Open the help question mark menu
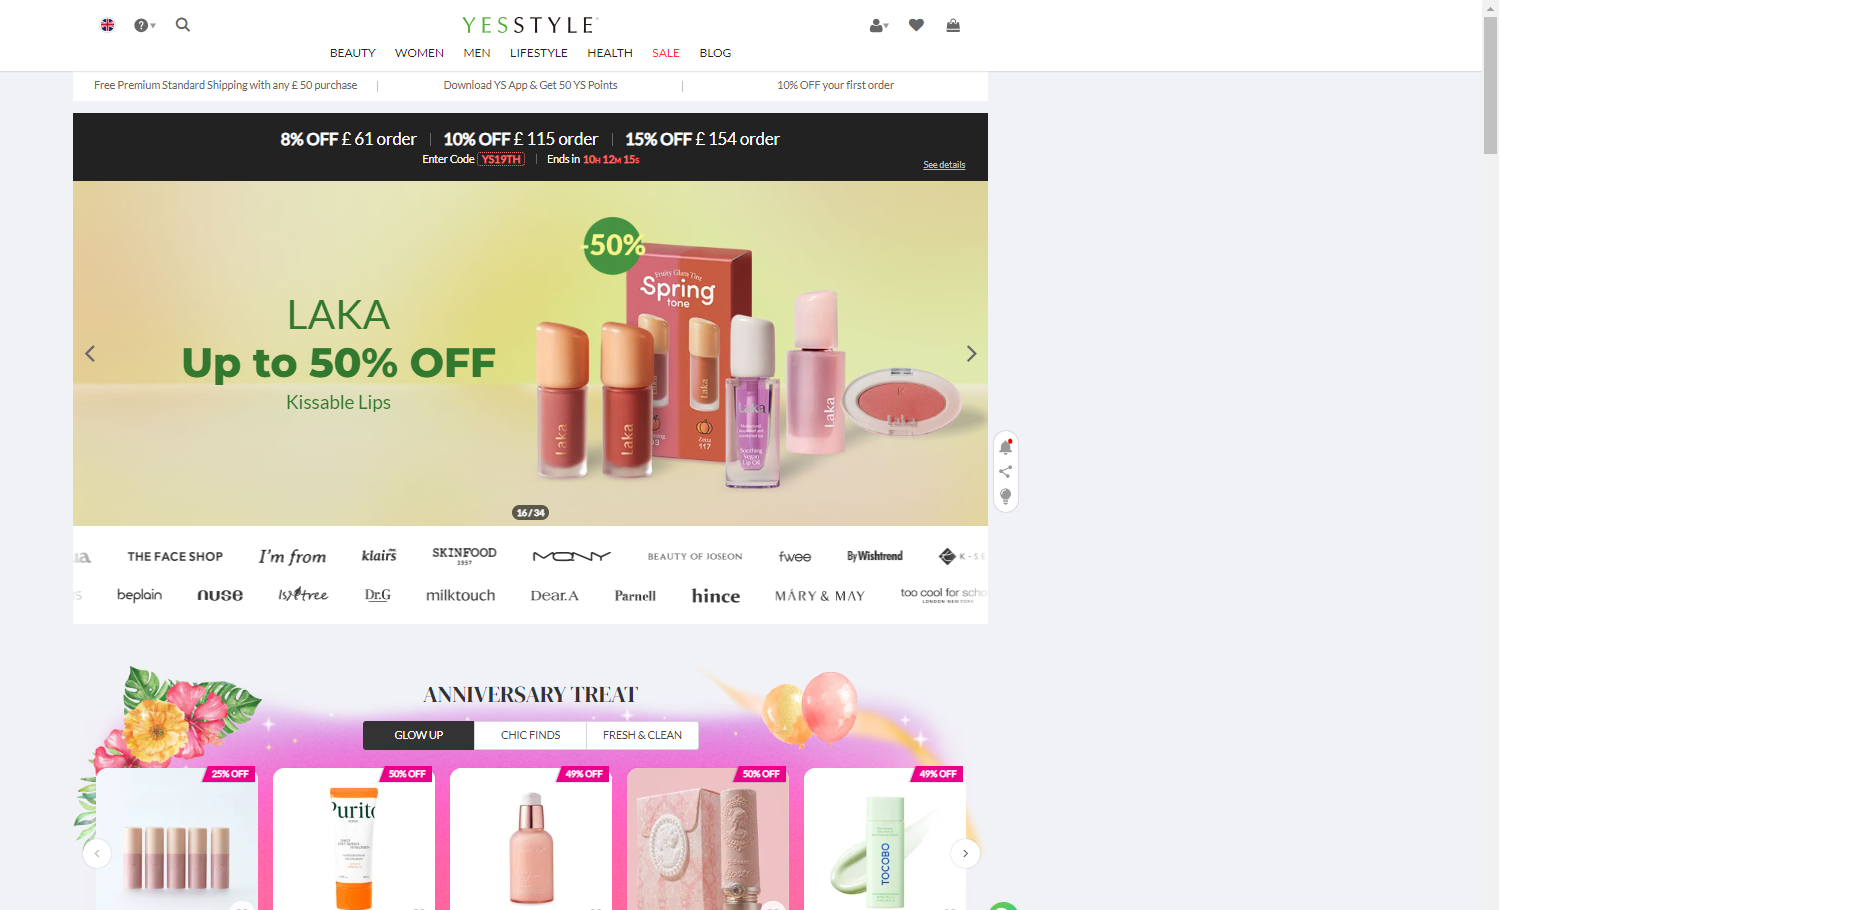Image resolution: width=1851 pixels, height=910 pixels. 144,25
